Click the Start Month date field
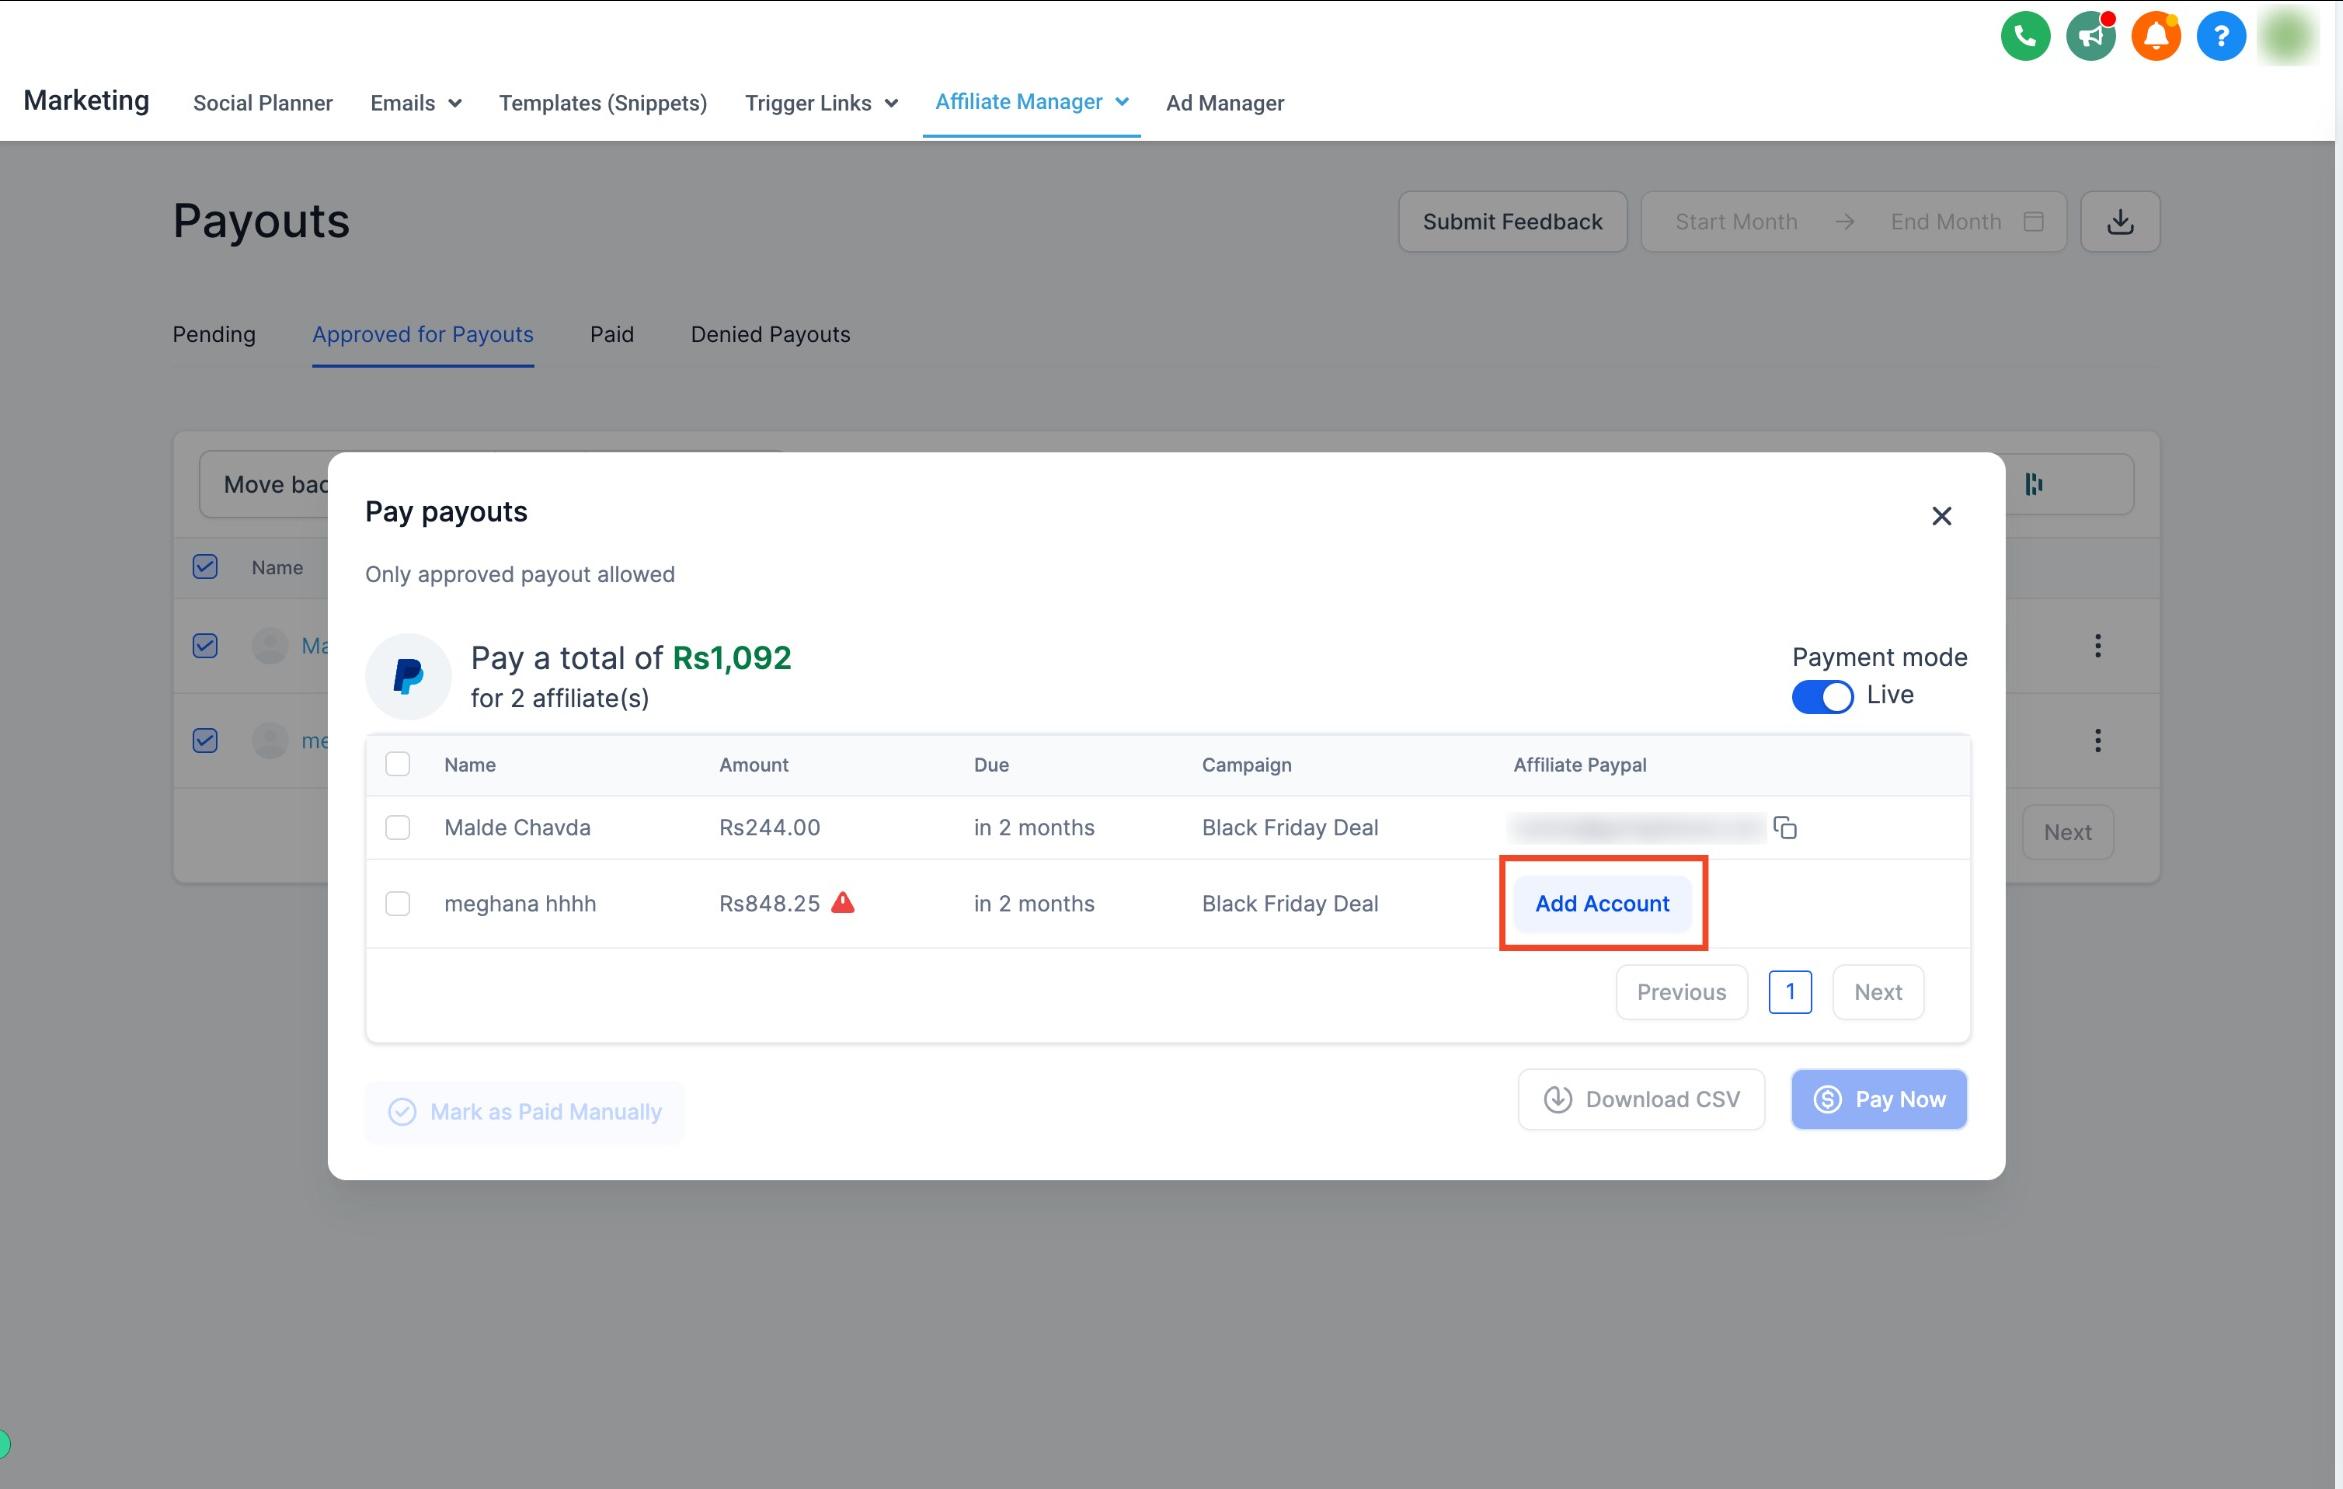This screenshot has height=1489, width=2343. pyautogui.click(x=1736, y=221)
